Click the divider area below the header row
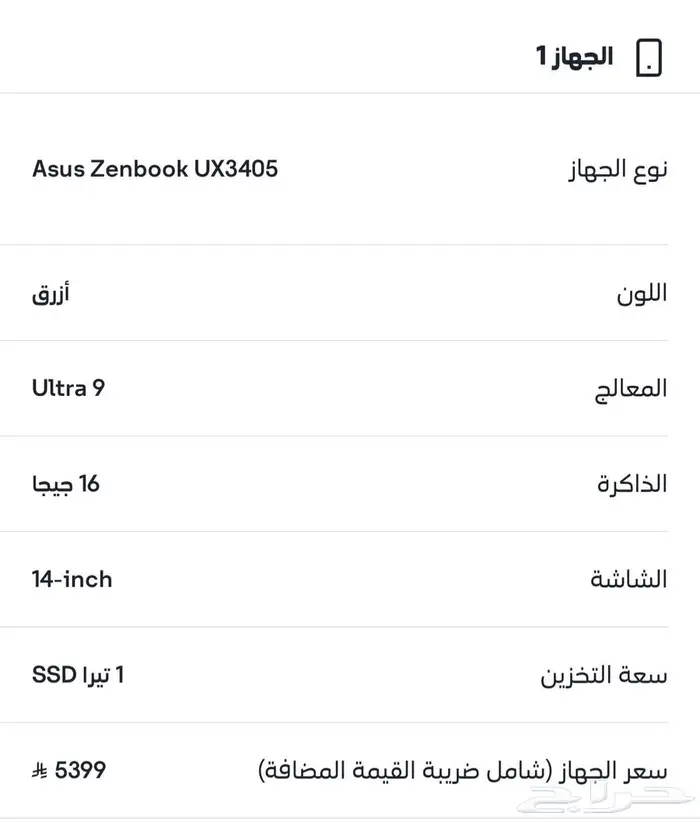Screen dimensions: 700x823 pyautogui.click(x=350, y=93)
